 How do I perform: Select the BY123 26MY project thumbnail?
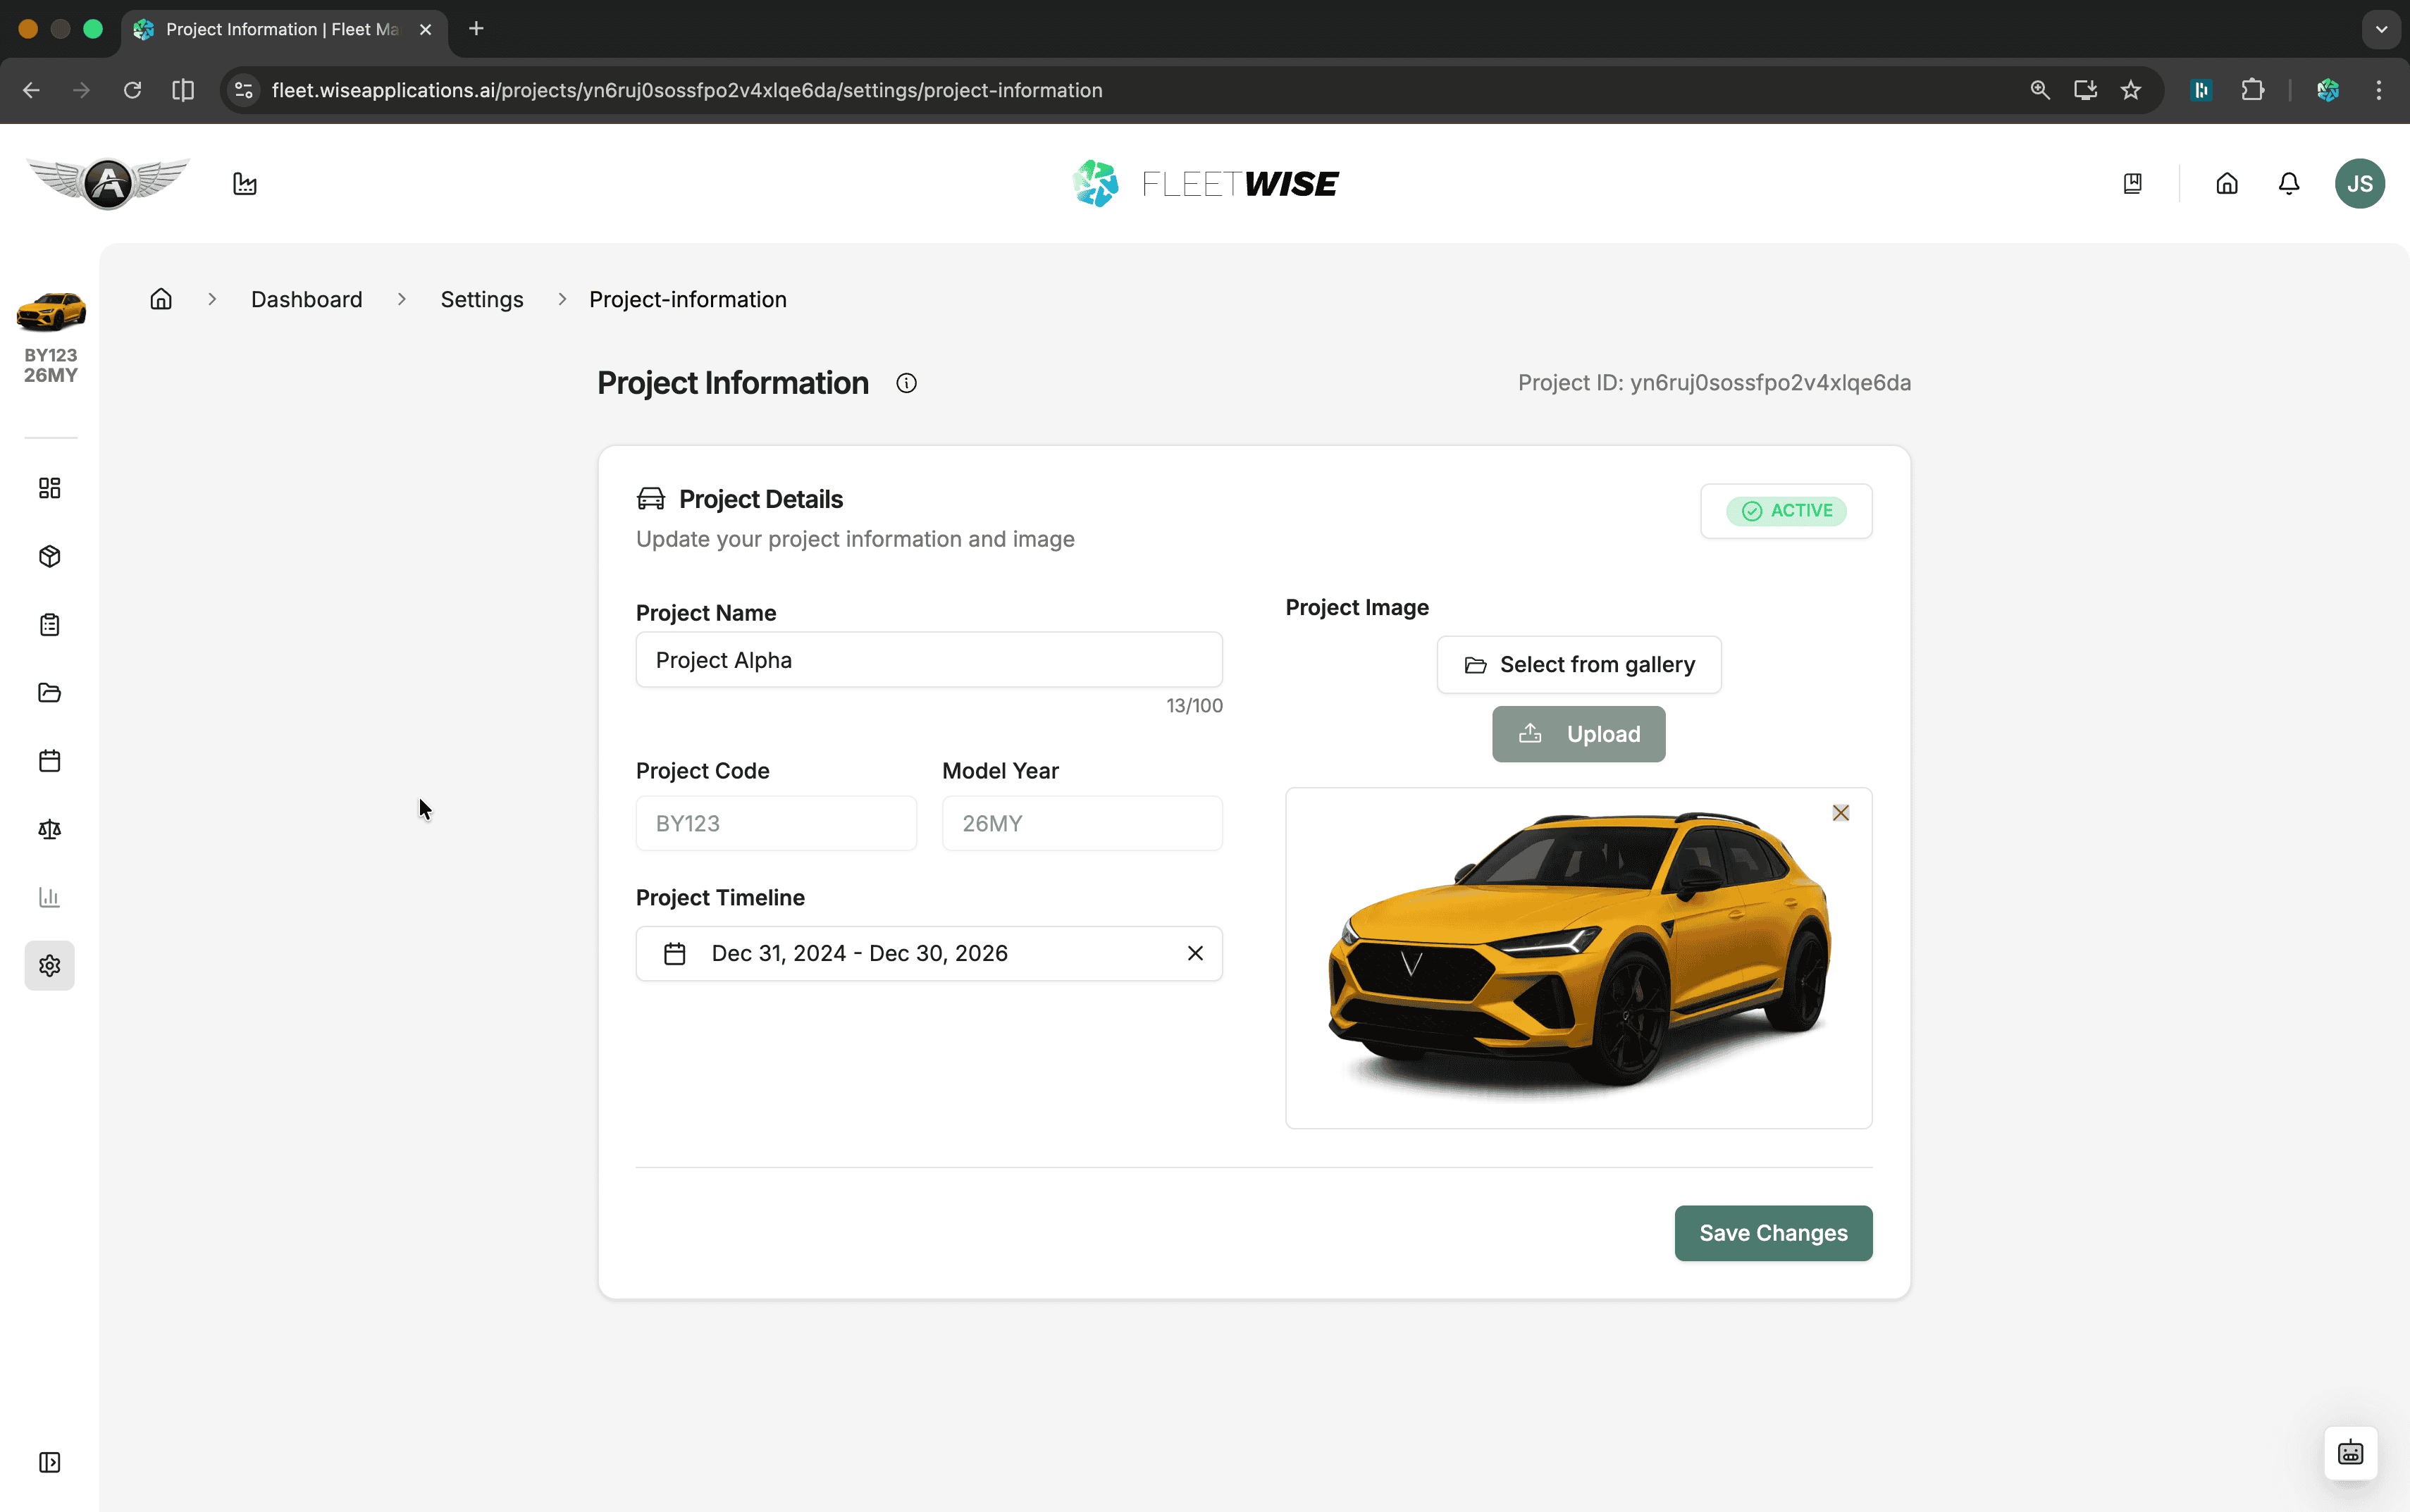(x=51, y=337)
